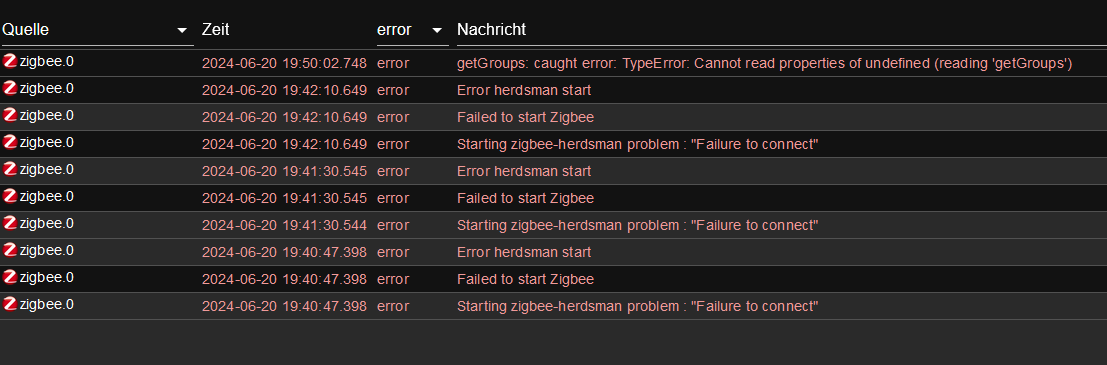This screenshot has height=365, width=1107.
Task: Click the 19:40:47 Failed to start Zigbee message
Action: click(x=525, y=280)
